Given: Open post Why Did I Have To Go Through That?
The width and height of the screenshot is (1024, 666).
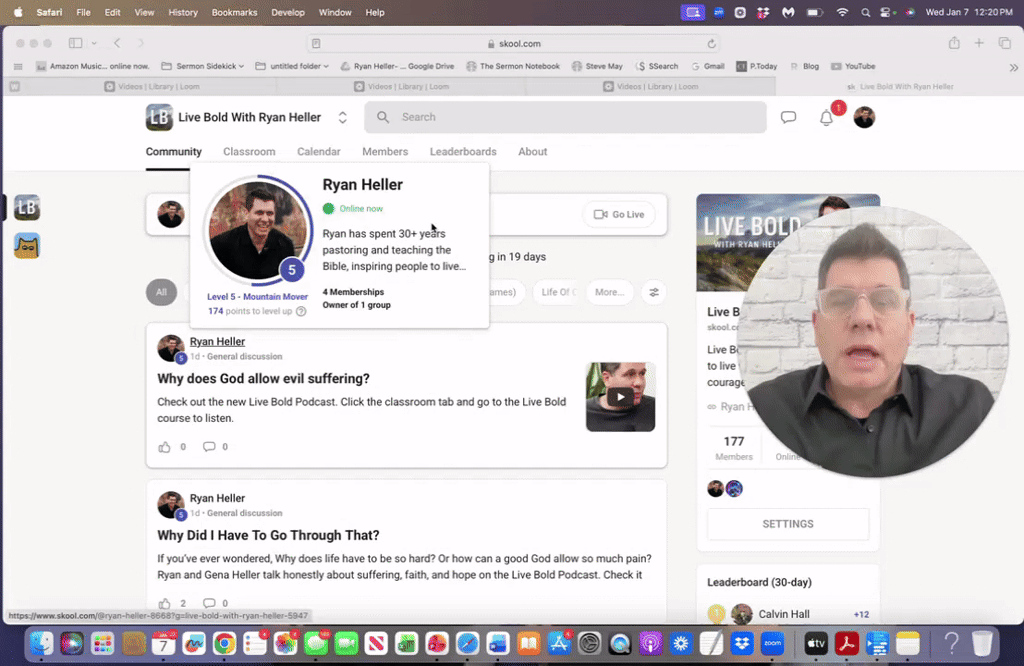Looking at the screenshot, I should coord(268,535).
